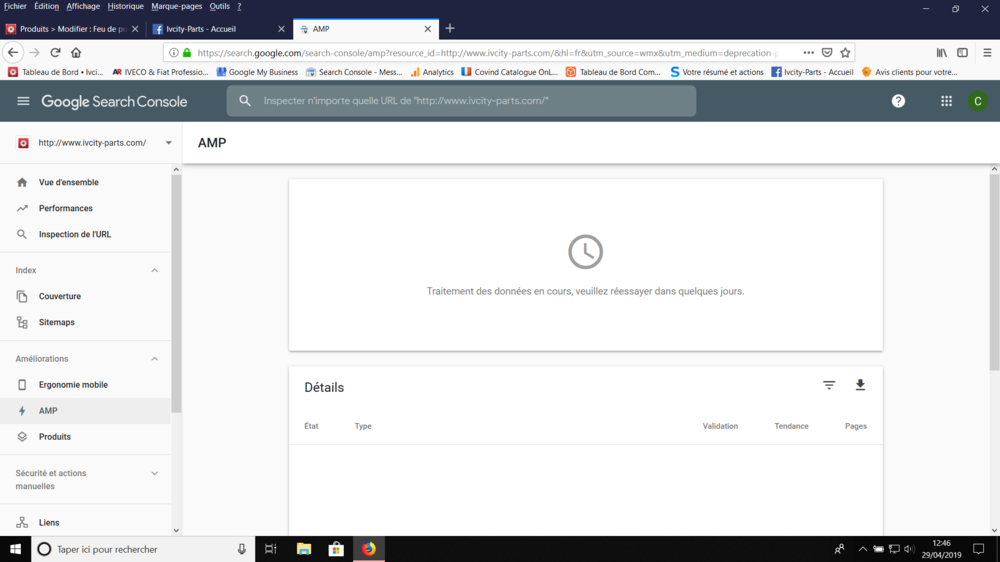Viewport: 1000px width, 562px height.
Task: Open the Windows notification center
Action: coord(978,549)
